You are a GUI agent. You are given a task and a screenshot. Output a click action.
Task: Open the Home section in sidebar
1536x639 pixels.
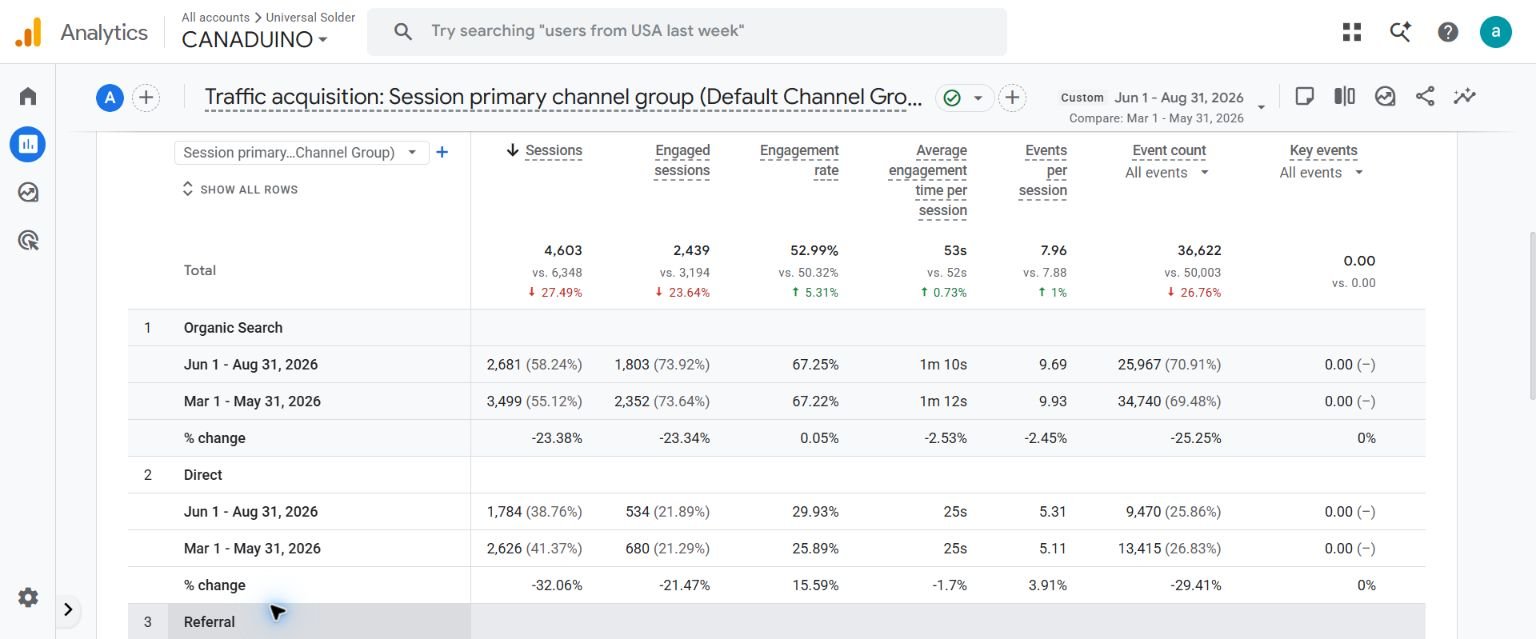28,96
